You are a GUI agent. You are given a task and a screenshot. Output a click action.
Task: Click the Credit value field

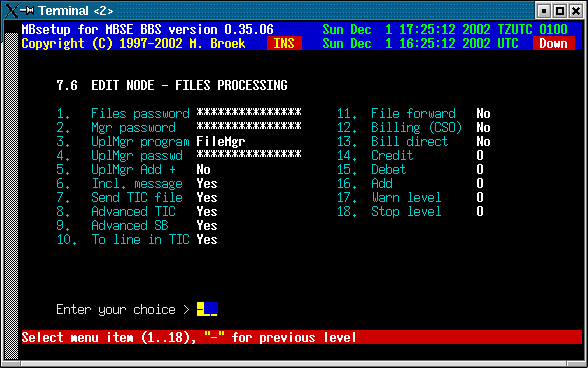tap(480, 155)
